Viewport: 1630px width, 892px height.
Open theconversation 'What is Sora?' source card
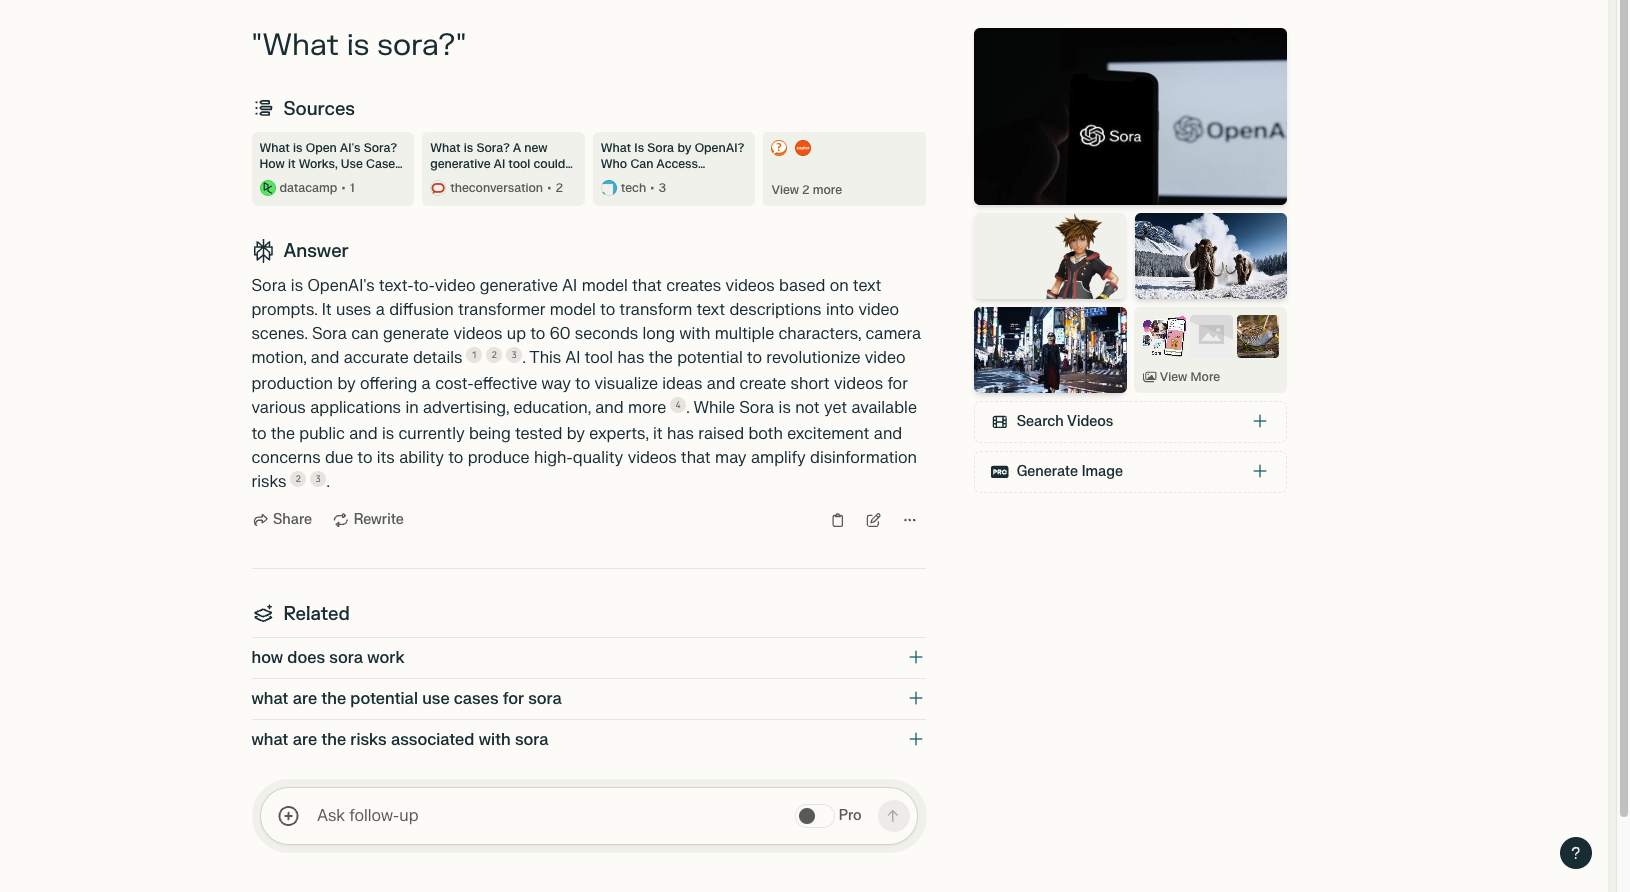point(503,169)
